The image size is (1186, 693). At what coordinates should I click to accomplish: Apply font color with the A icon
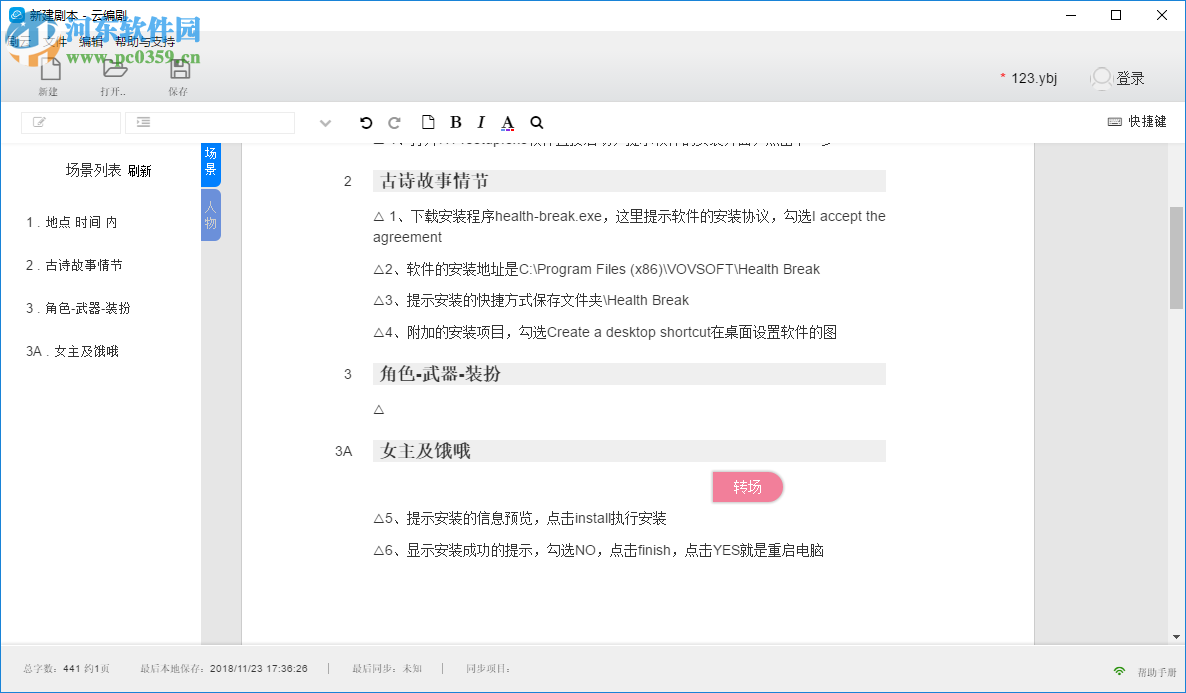pyautogui.click(x=507, y=121)
